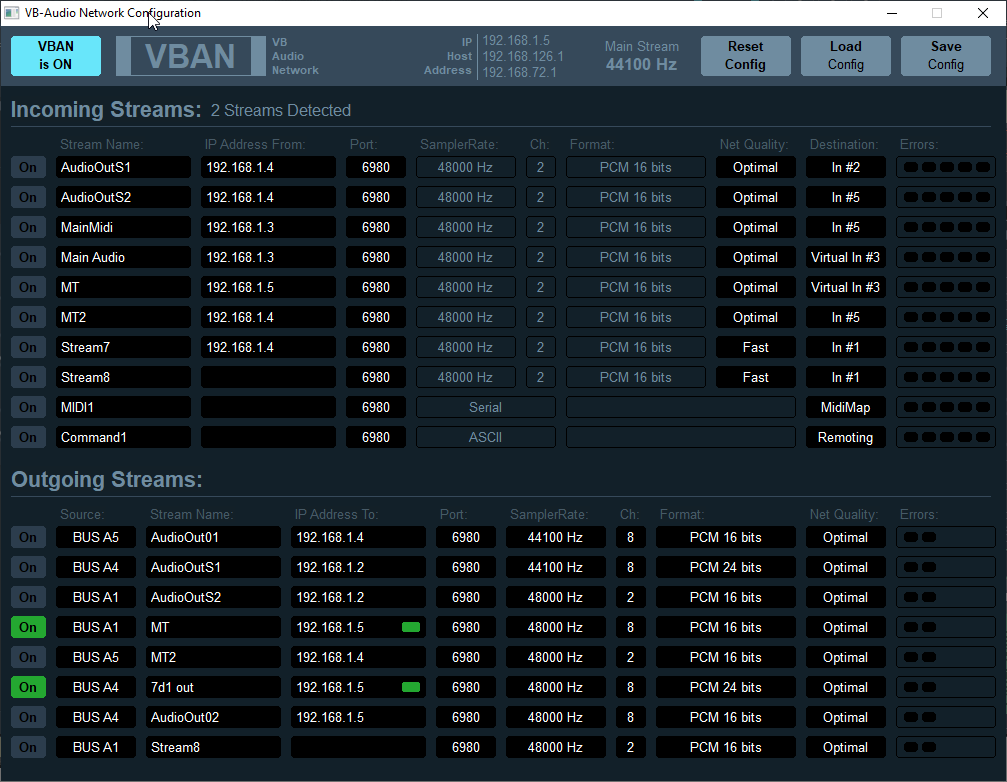The width and height of the screenshot is (1007, 782).
Task: Edit incoming stream name Stream8
Action: (123, 377)
